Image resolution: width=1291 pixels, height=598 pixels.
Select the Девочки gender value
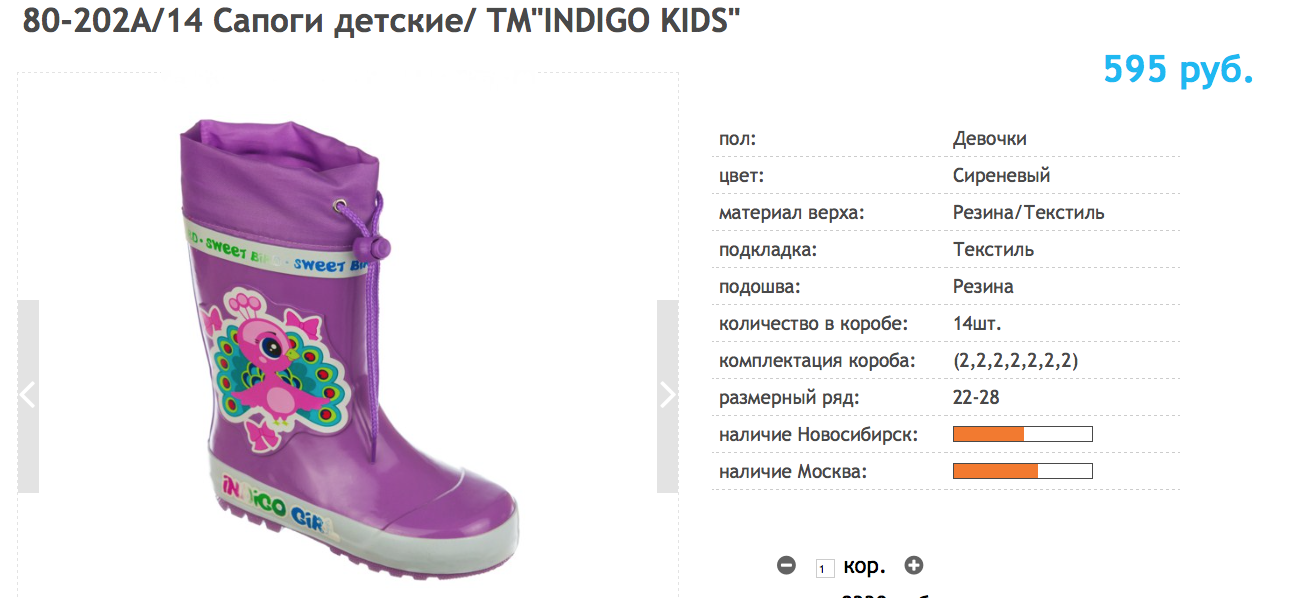point(989,139)
